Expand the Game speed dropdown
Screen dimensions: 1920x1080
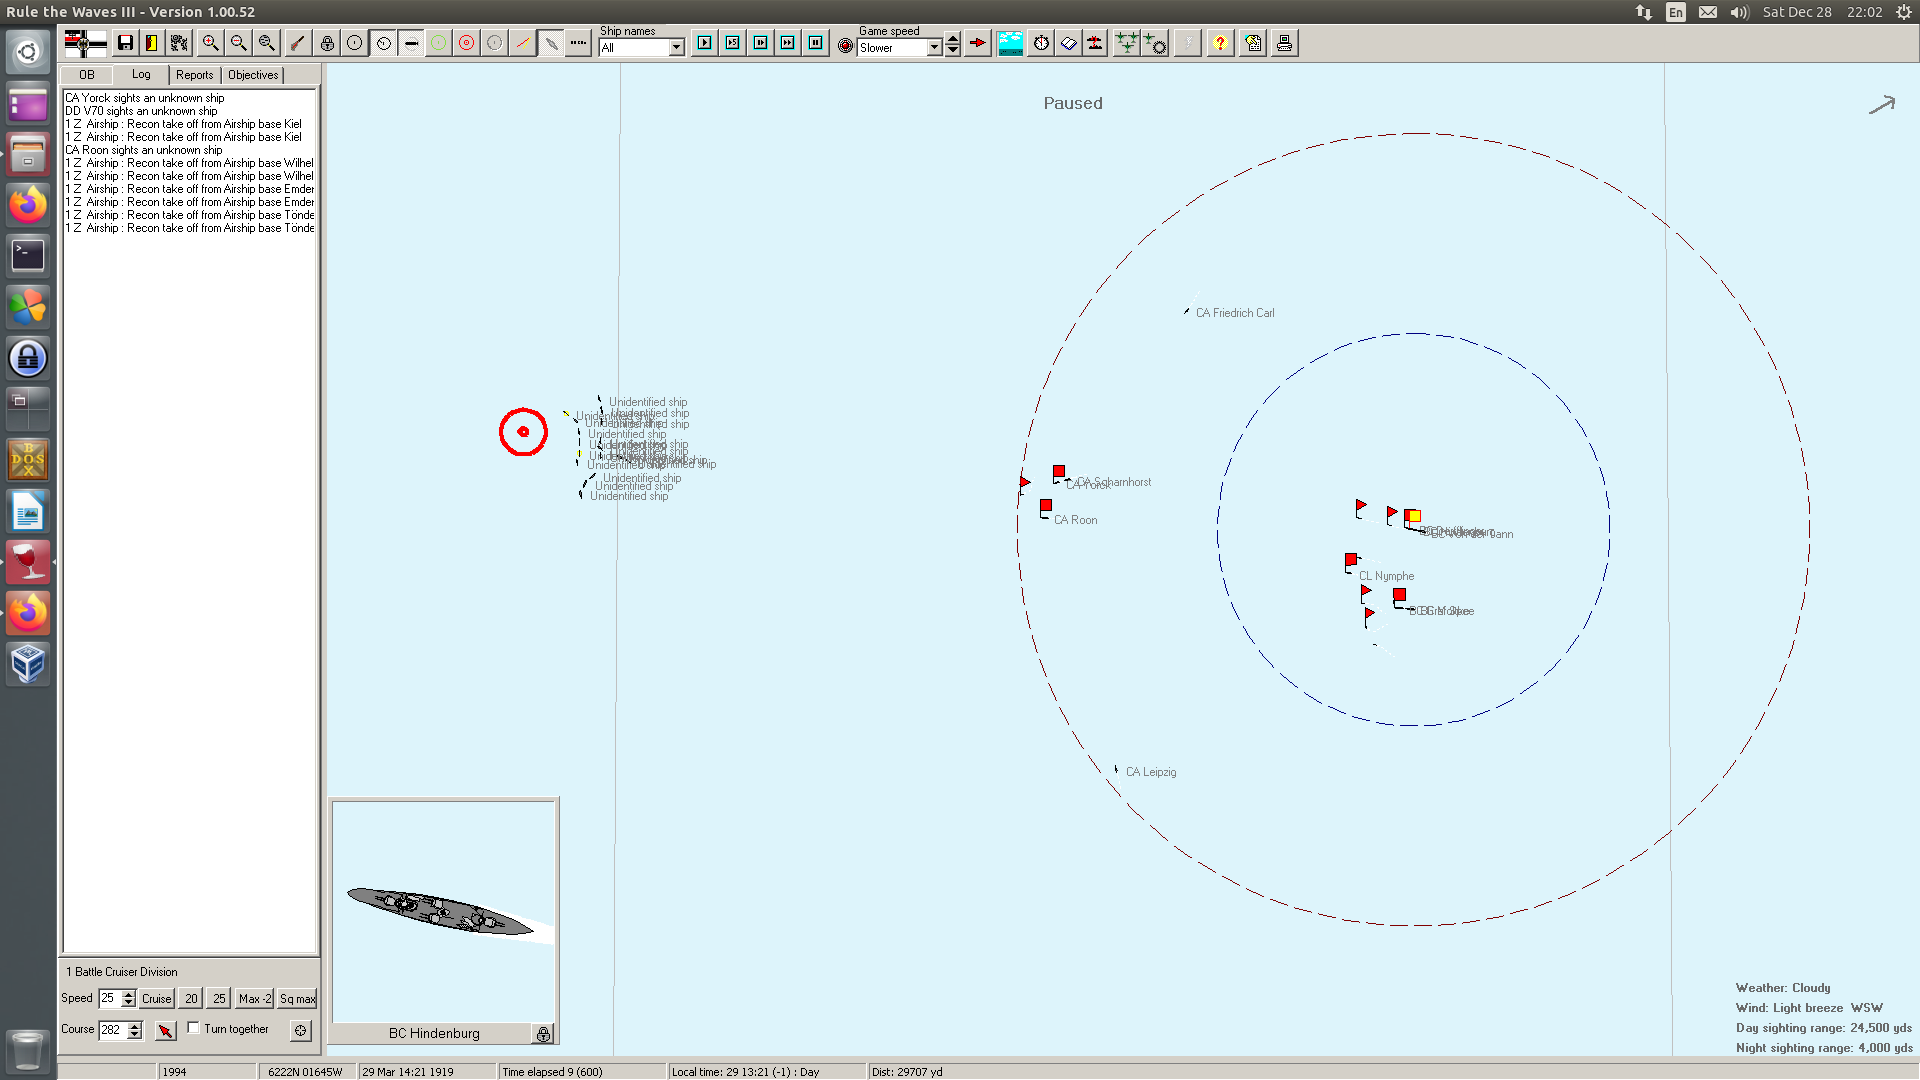(x=934, y=48)
